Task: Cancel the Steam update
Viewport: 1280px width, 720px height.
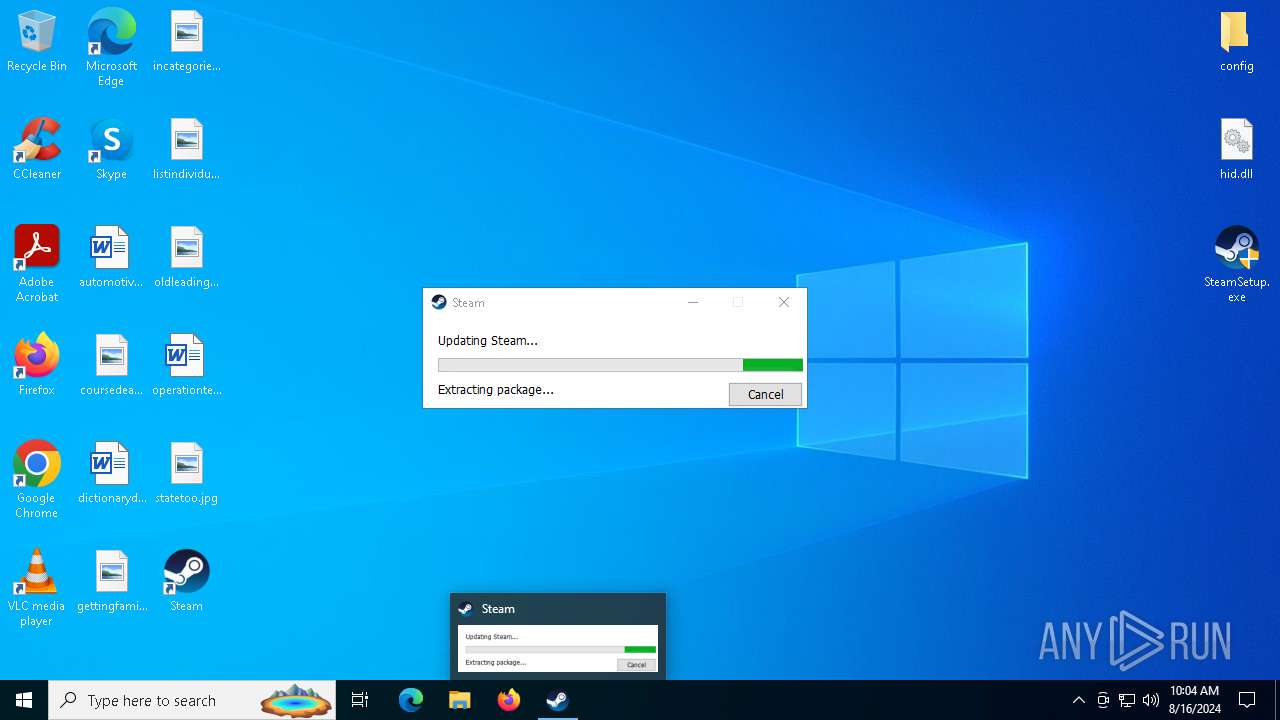Action: pyautogui.click(x=765, y=394)
